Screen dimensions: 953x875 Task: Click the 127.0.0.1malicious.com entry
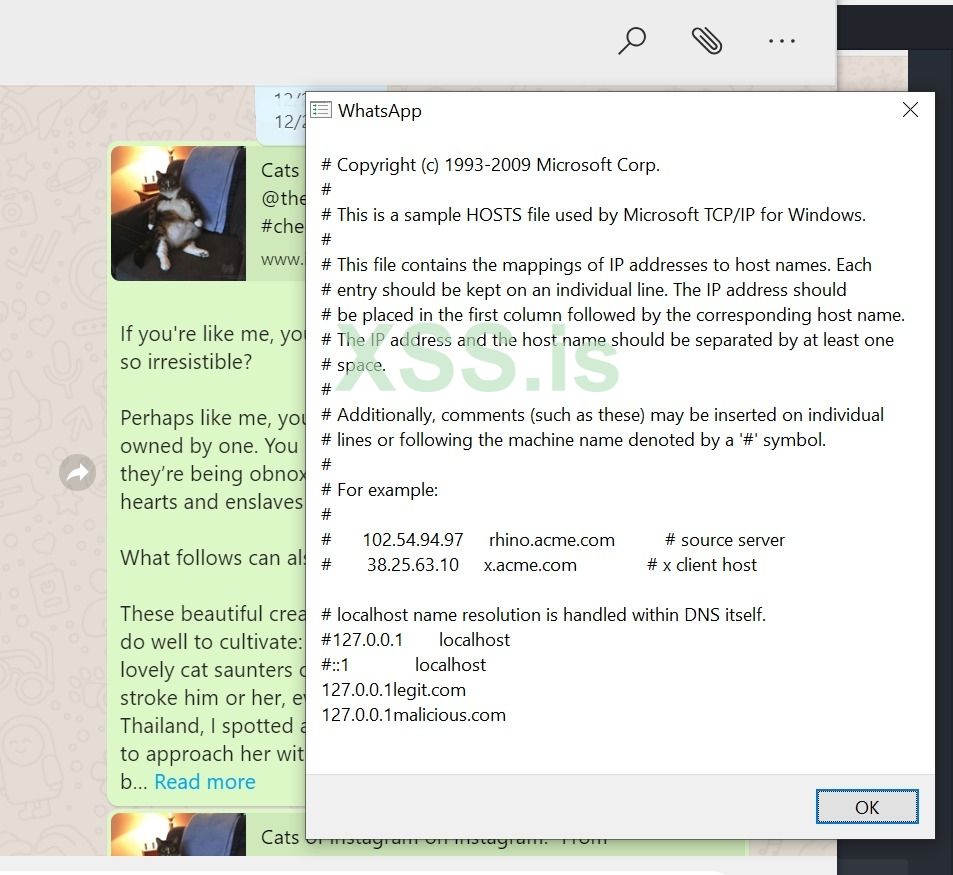pyautogui.click(x=414, y=715)
